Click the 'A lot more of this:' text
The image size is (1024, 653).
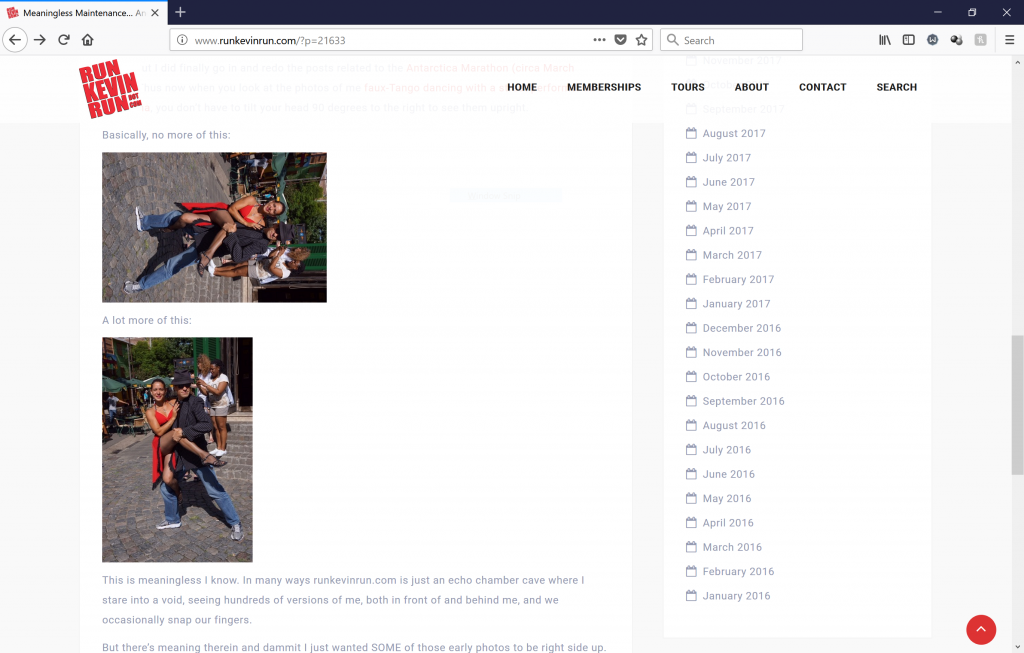[x=147, y=320]
